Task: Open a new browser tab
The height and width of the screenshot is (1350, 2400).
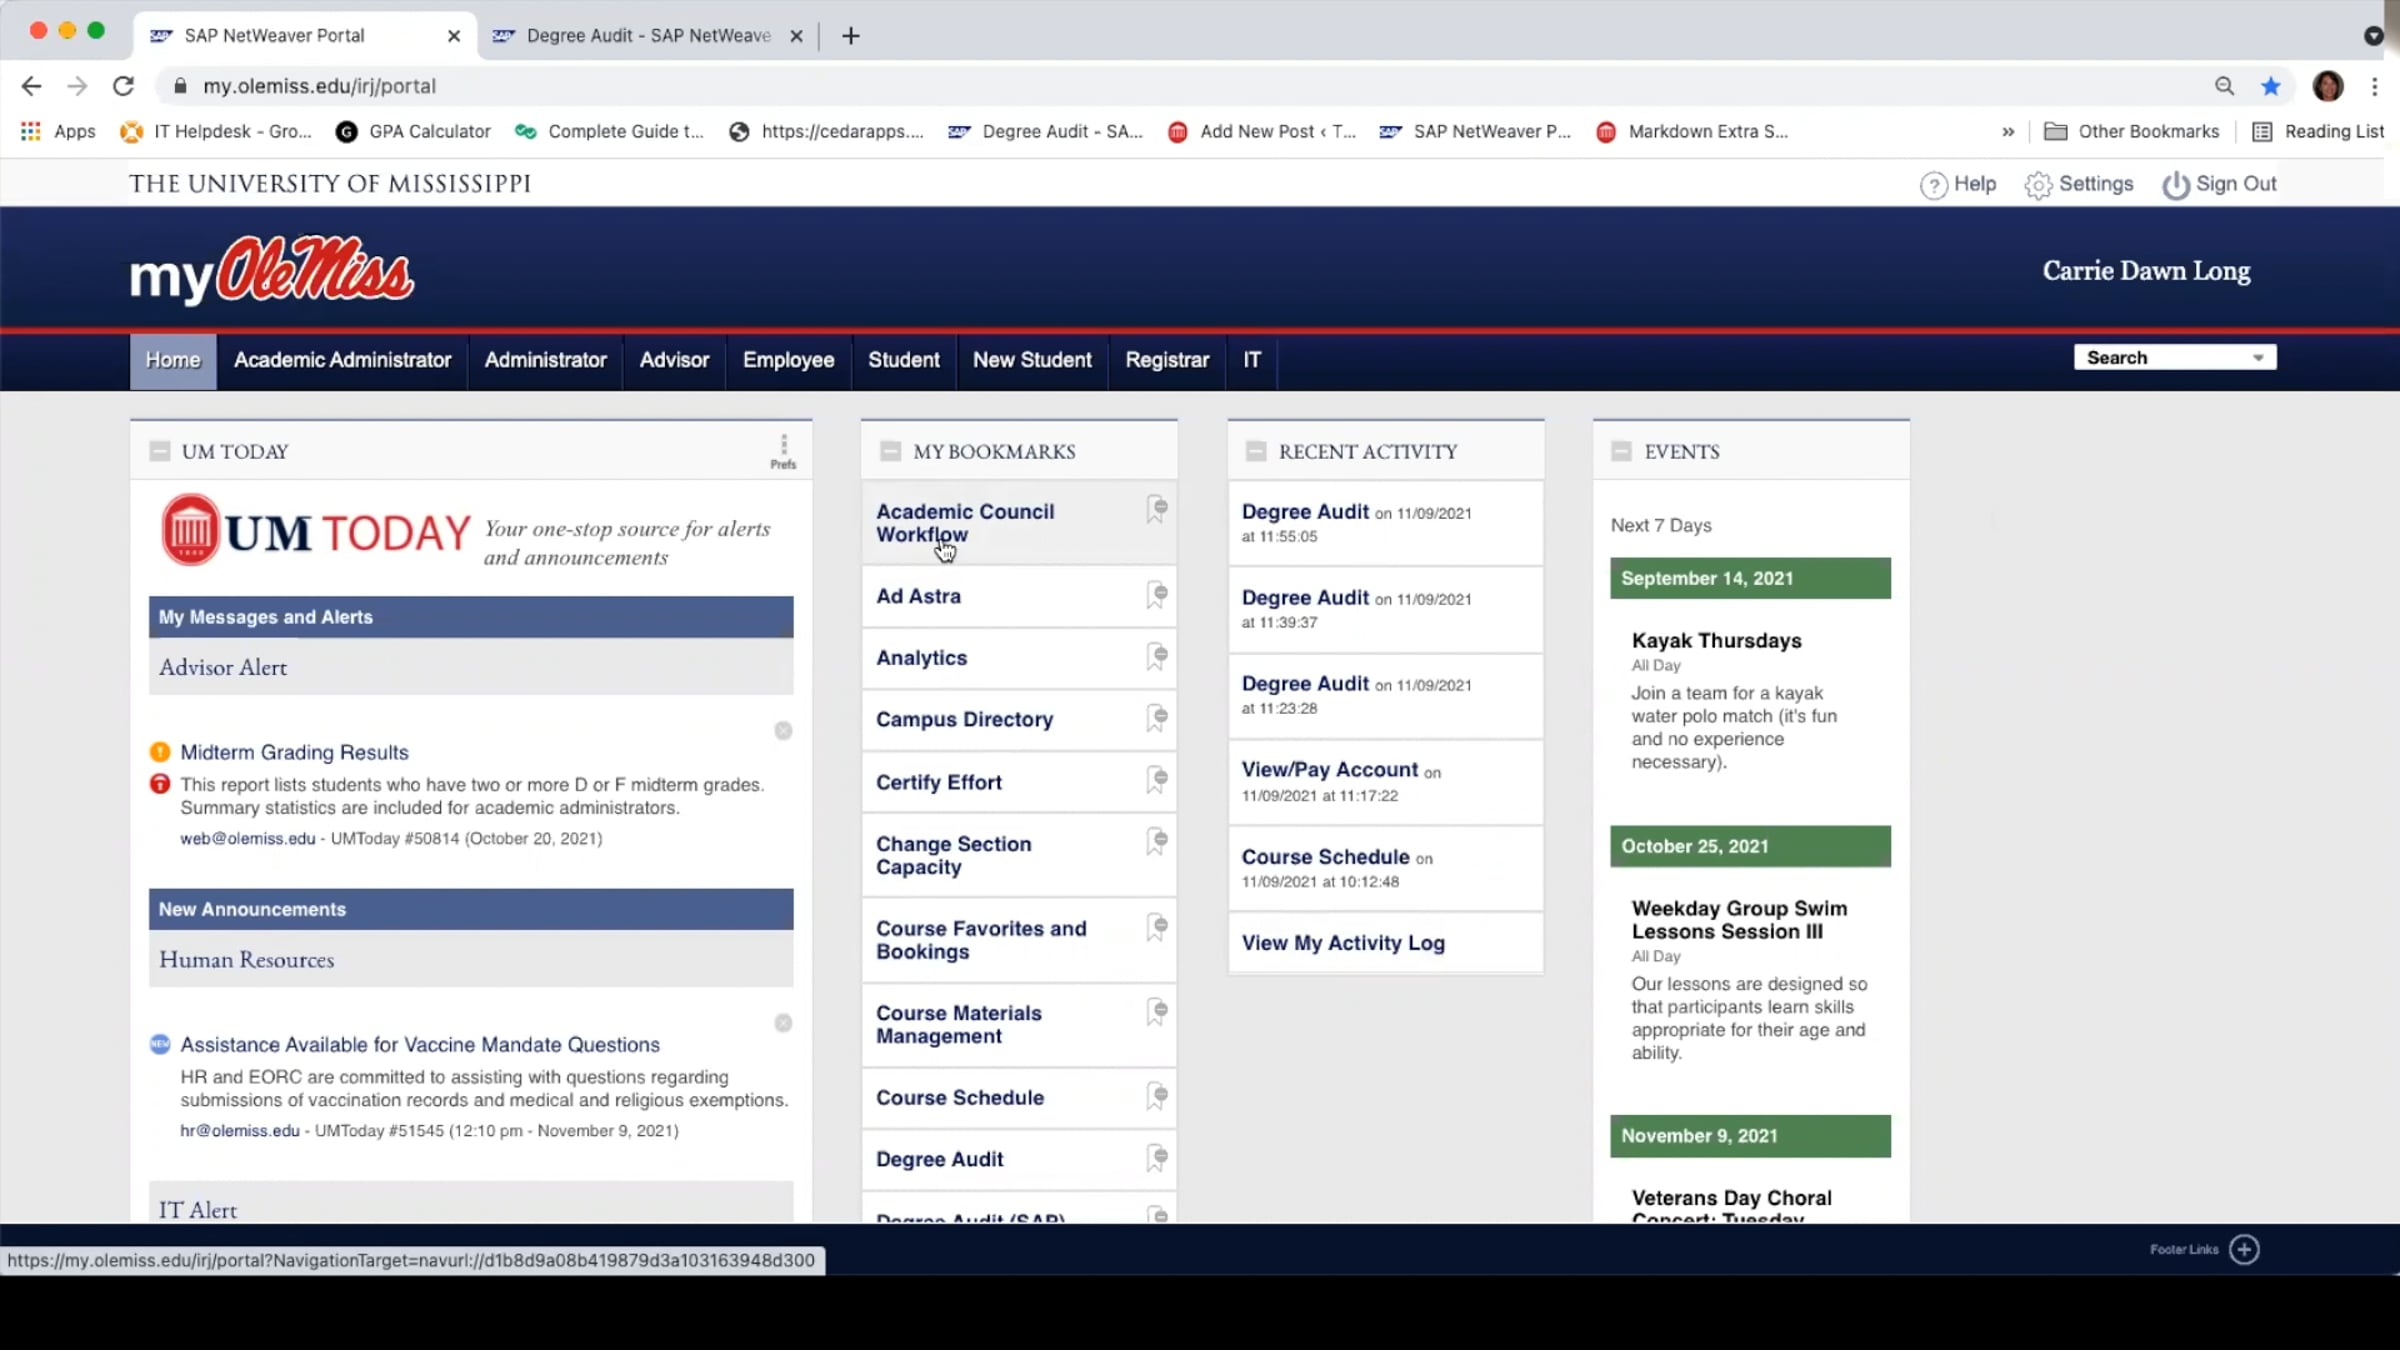Action: pos(851,36)
